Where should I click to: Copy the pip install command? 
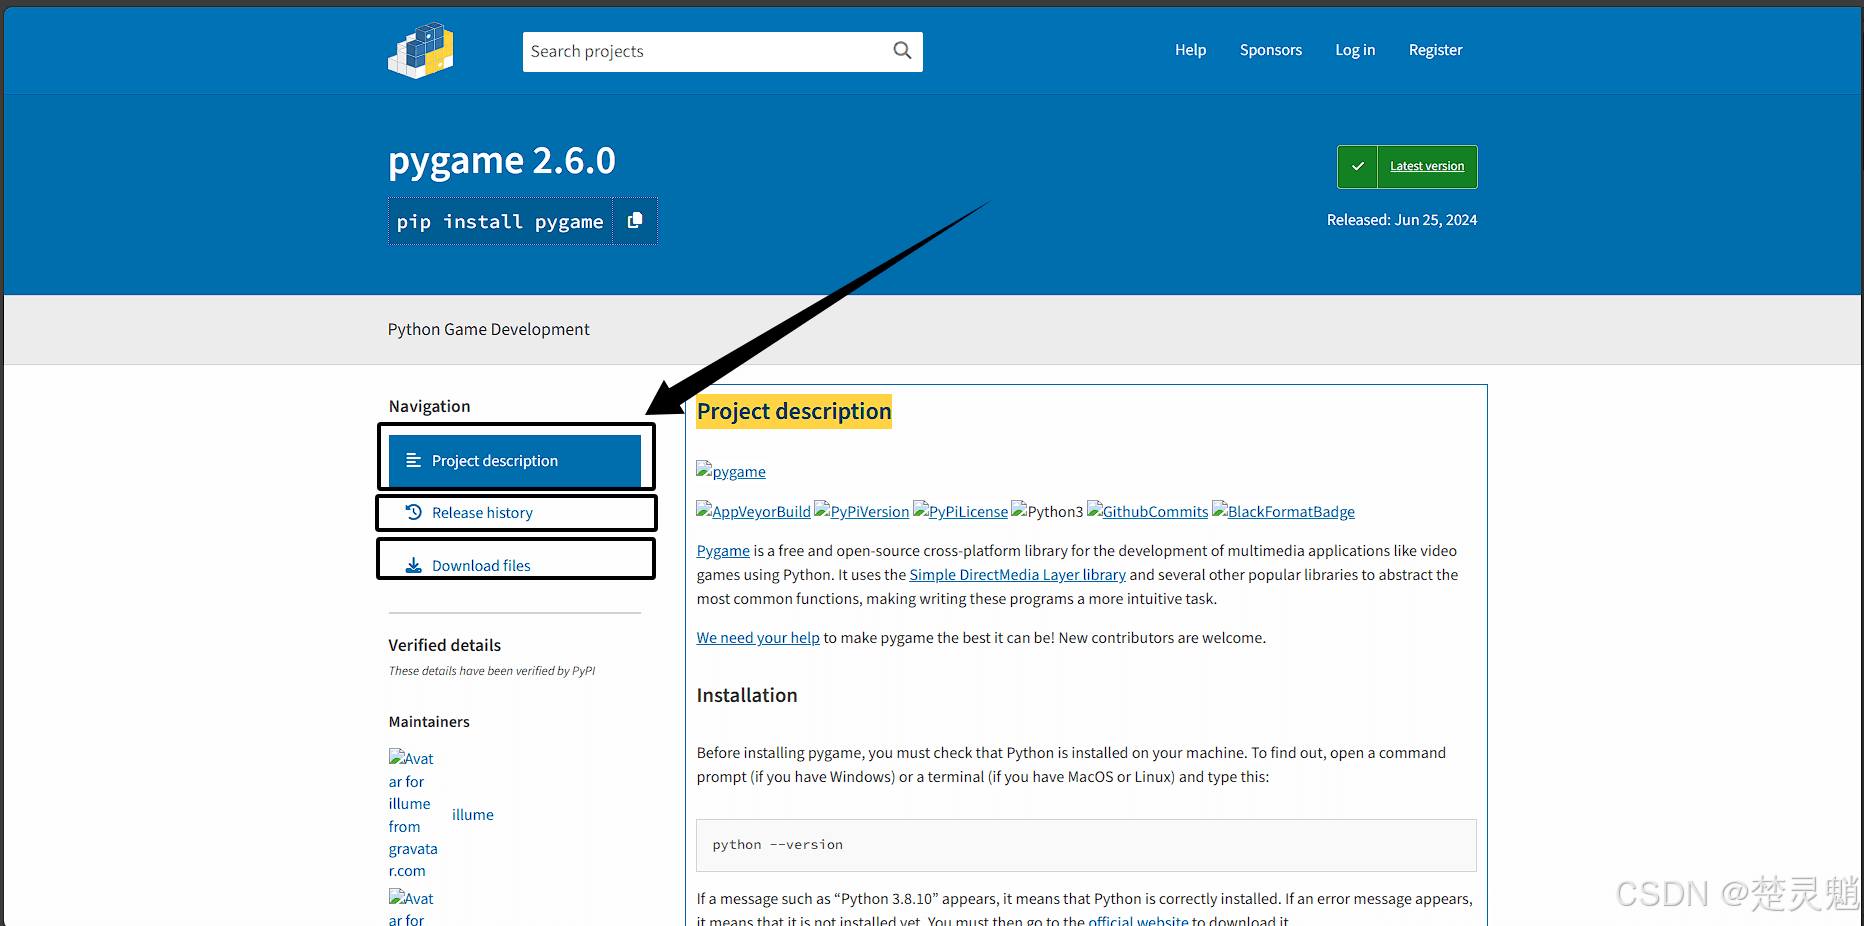[635, 221]
